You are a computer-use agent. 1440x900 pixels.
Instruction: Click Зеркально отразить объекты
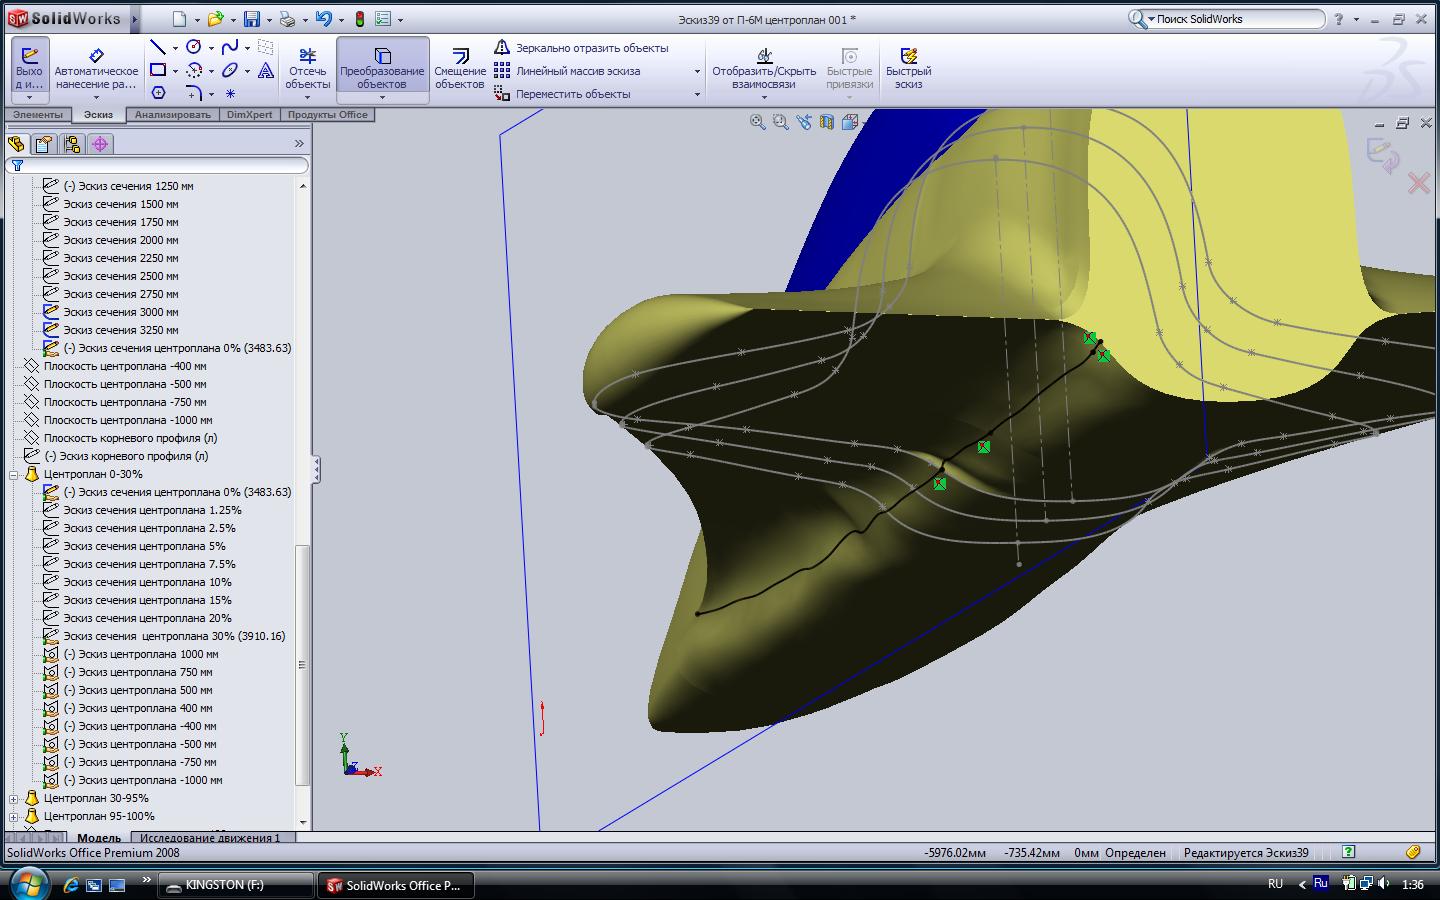591,48
